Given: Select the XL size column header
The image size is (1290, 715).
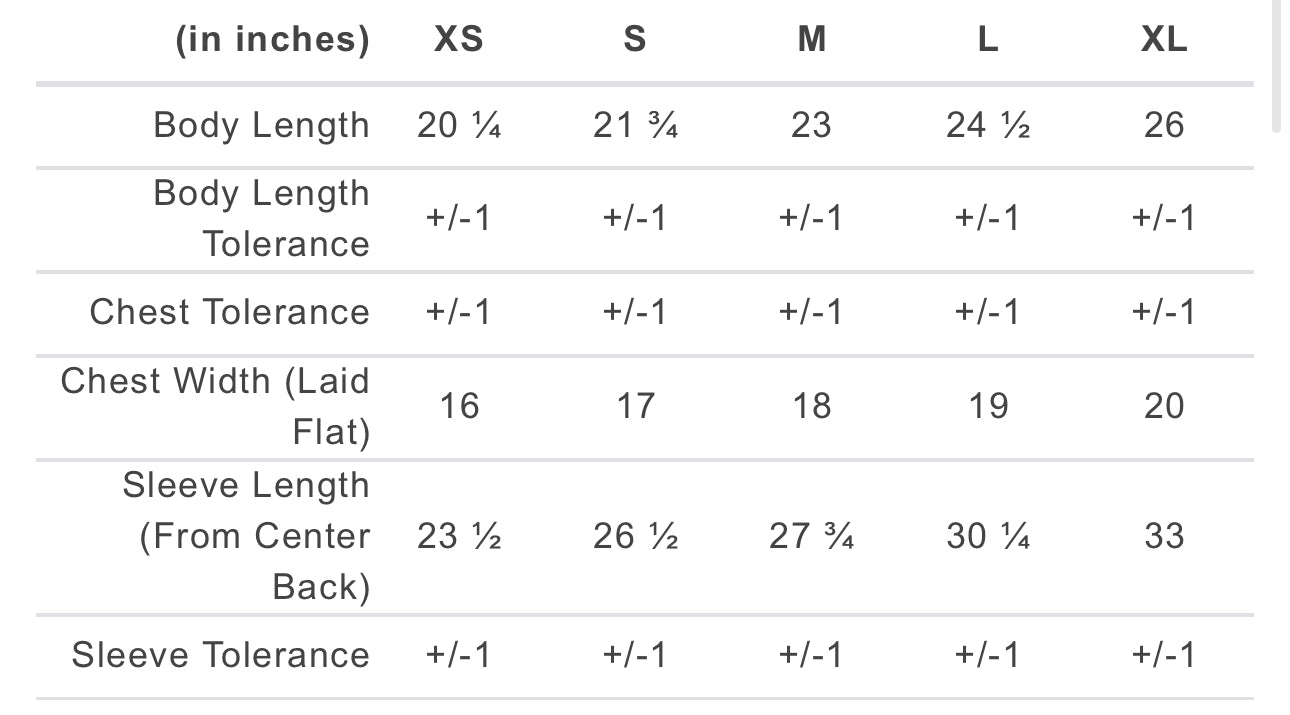Looking at the screenshot, I should [x=1164, y=40].
